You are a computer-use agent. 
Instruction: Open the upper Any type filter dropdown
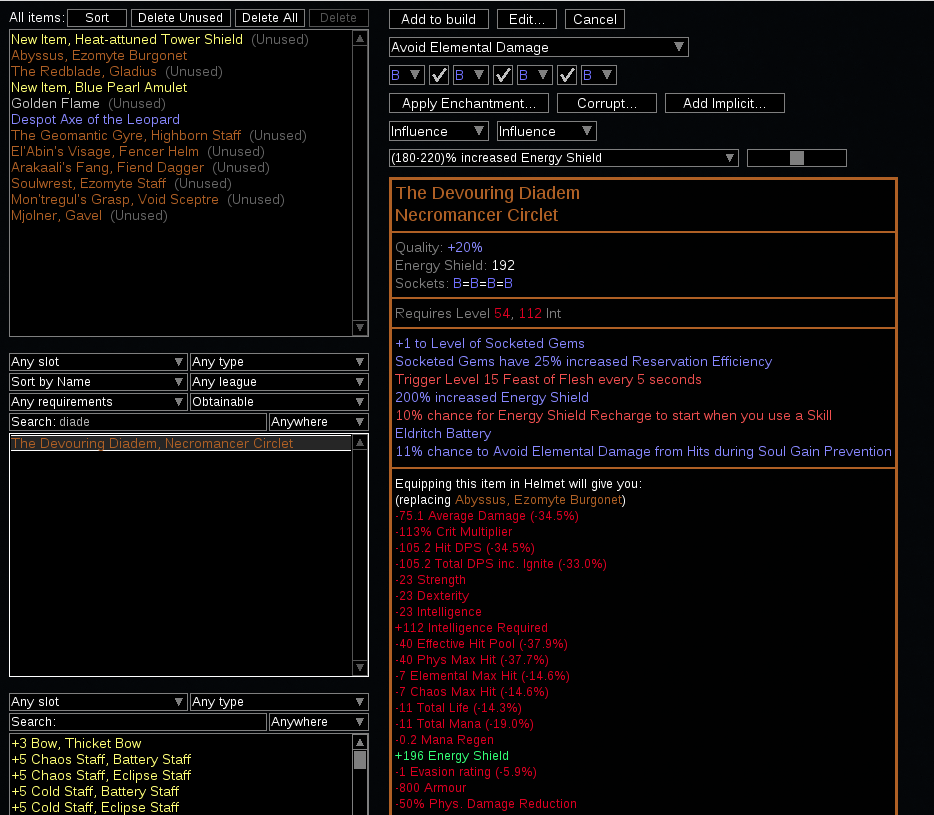coord(279,362)
